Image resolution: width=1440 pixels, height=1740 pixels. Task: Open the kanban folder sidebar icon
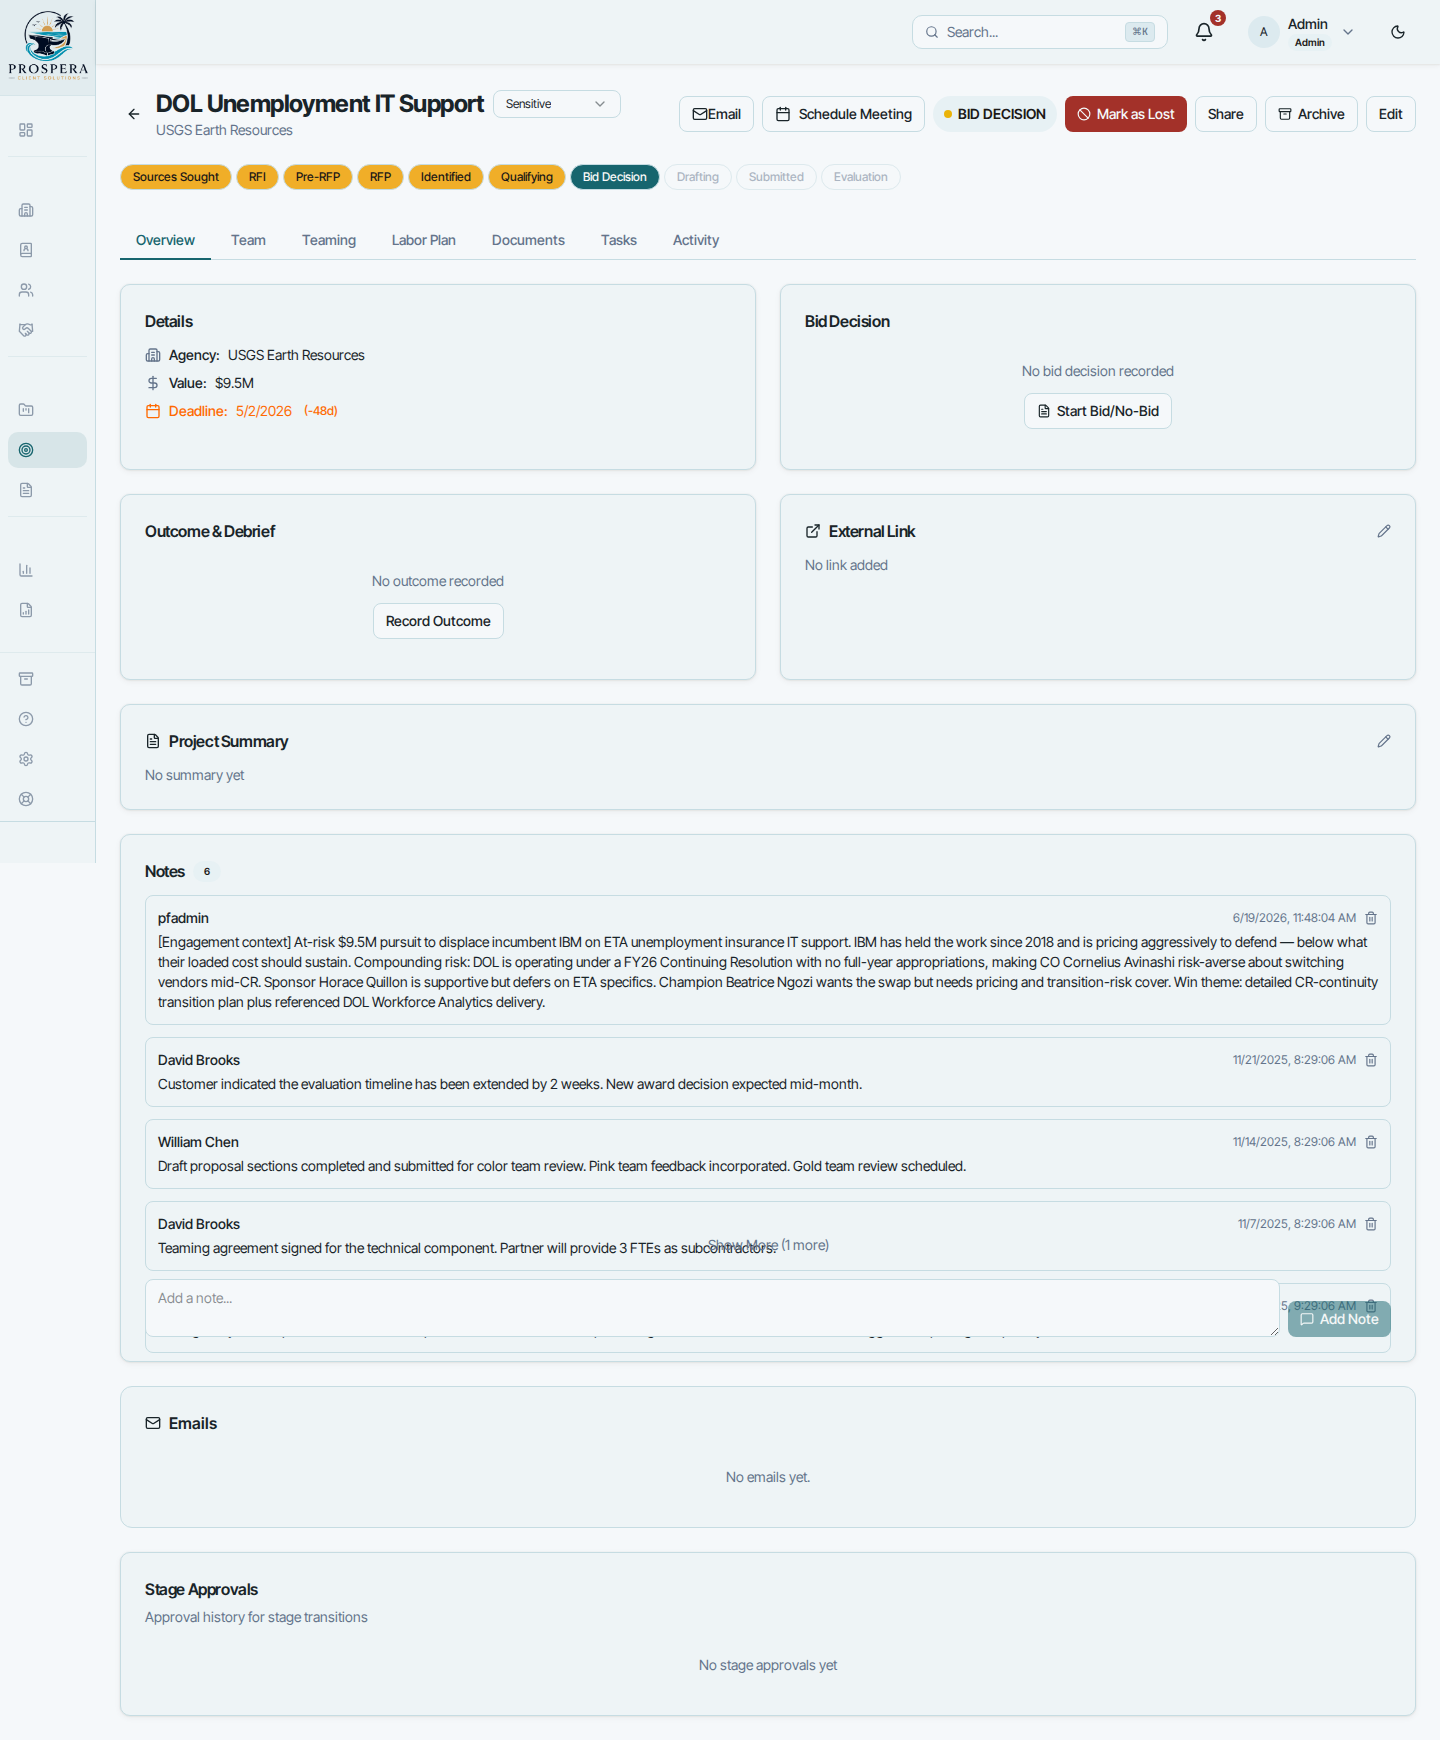click(26, 410)
